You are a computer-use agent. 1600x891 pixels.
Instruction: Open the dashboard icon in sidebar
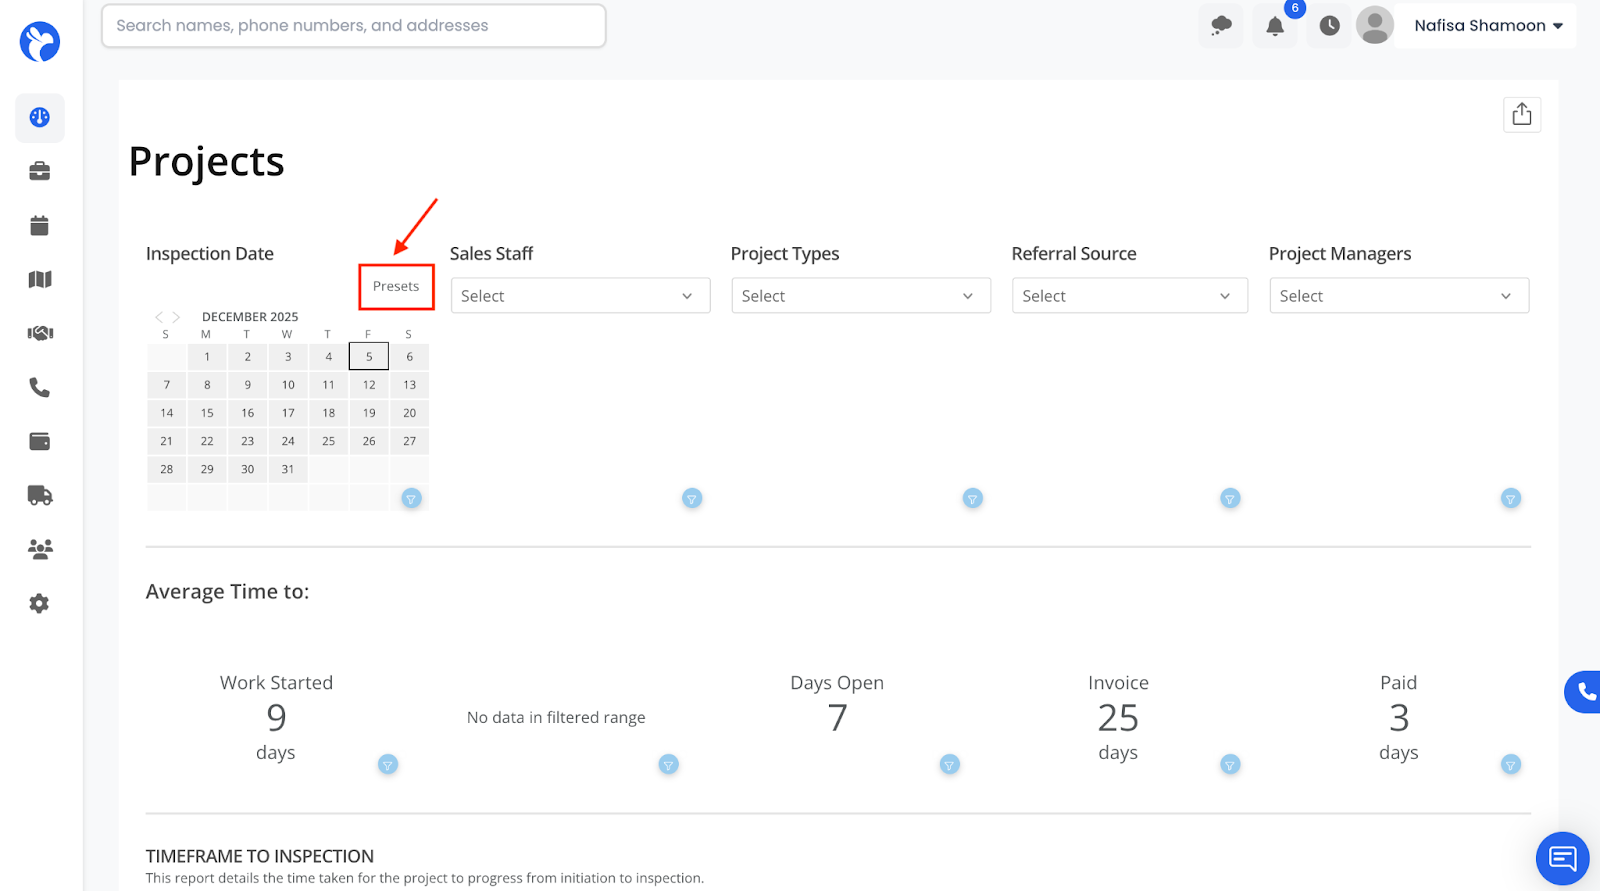pyautogui.click(x=40, y=118)
